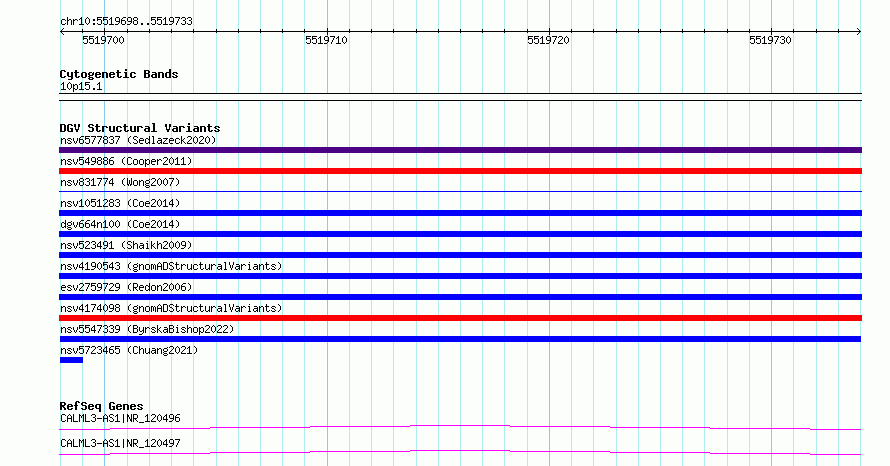Open the nsv4174098 (gnomADStructuralVariants) label
Viewport: 890px width, 466px height.
[171, 308]
